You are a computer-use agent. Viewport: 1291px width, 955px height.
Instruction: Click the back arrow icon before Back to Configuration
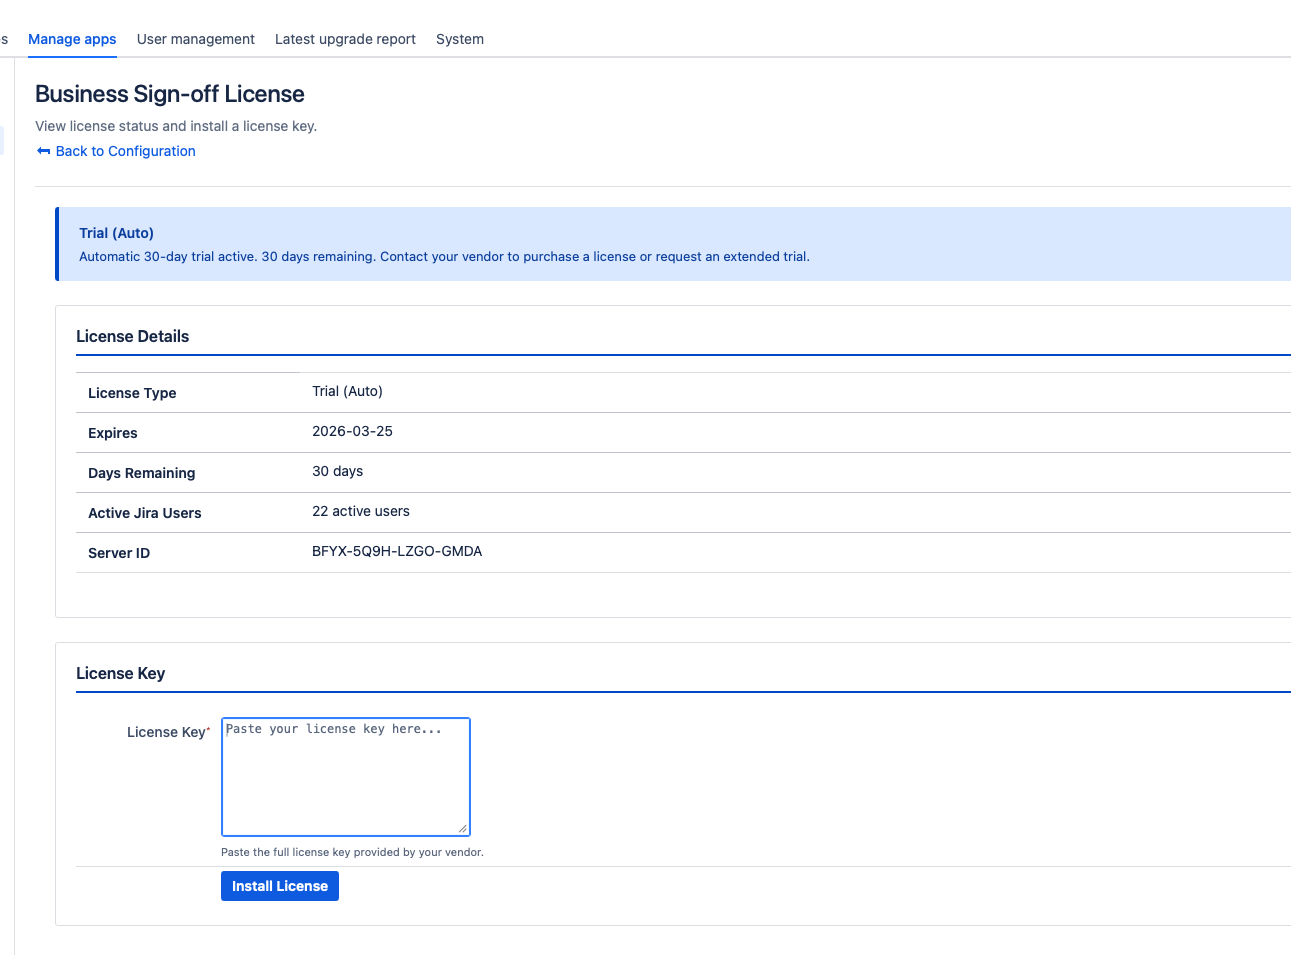point(43,150)
